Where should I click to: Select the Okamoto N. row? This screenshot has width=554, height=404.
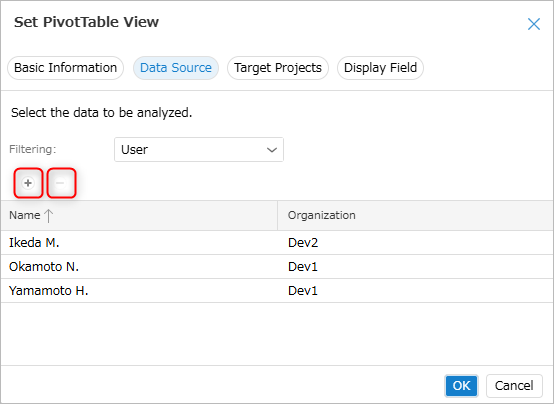[x=277, y=267]
